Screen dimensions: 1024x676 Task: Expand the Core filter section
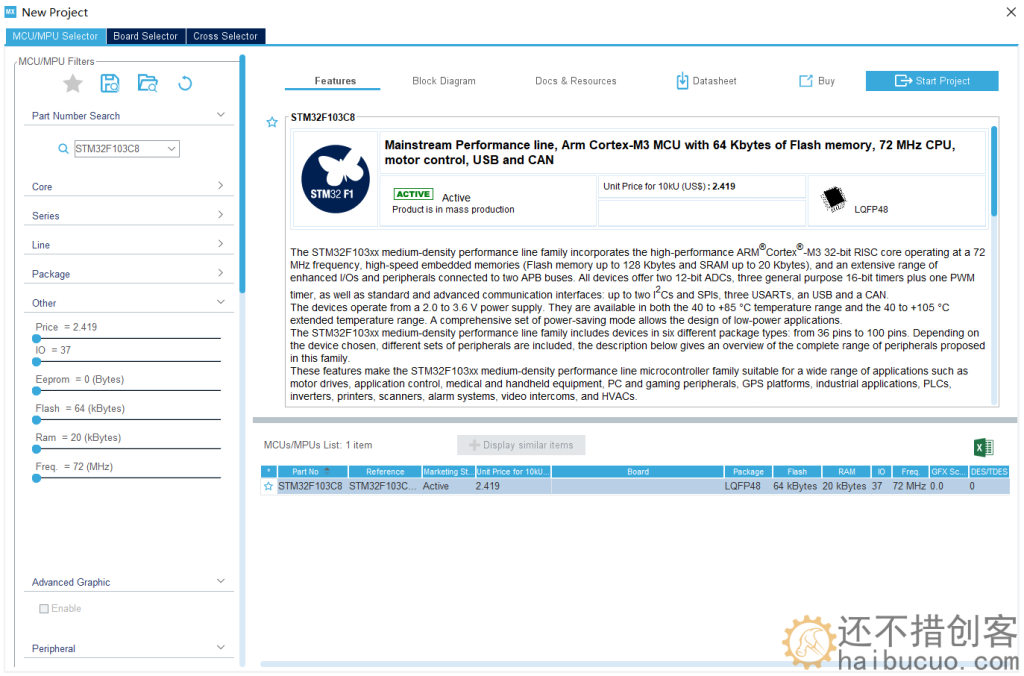point(221,185)
